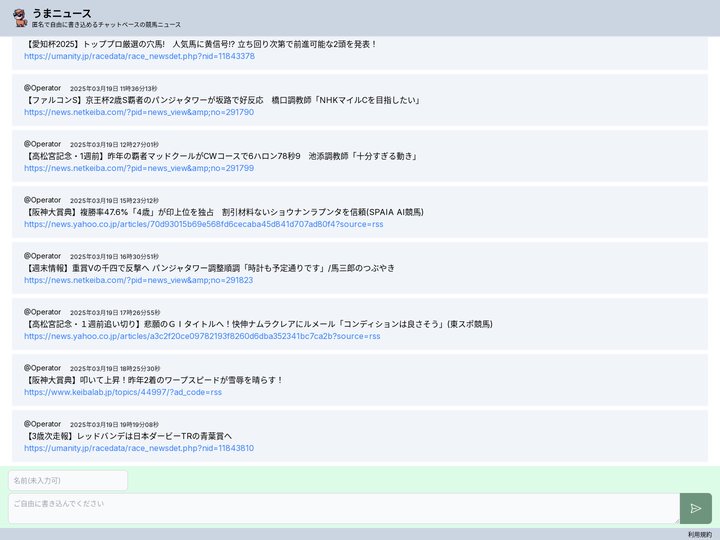Select the ファルコンS headline text
The height and width of the screenshot is (540, 720).
coord(223,100)
